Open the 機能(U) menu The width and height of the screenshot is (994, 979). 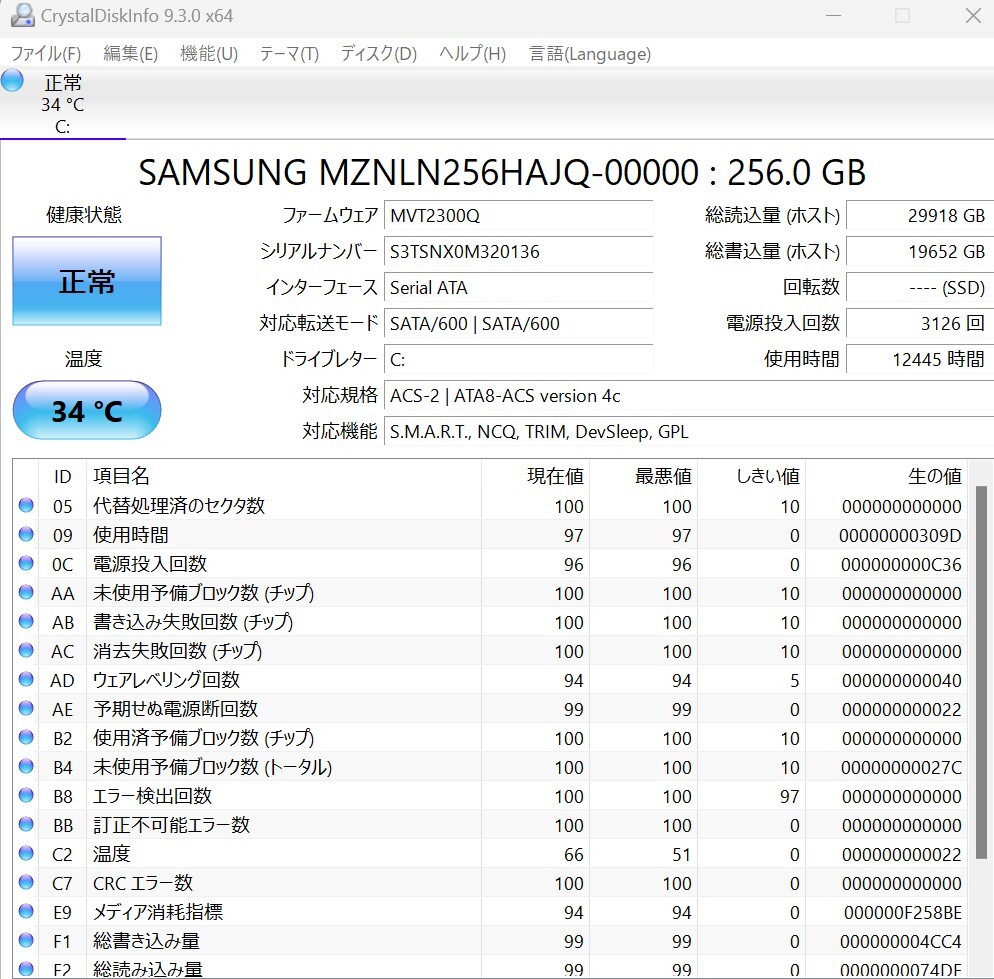[209, 54]
